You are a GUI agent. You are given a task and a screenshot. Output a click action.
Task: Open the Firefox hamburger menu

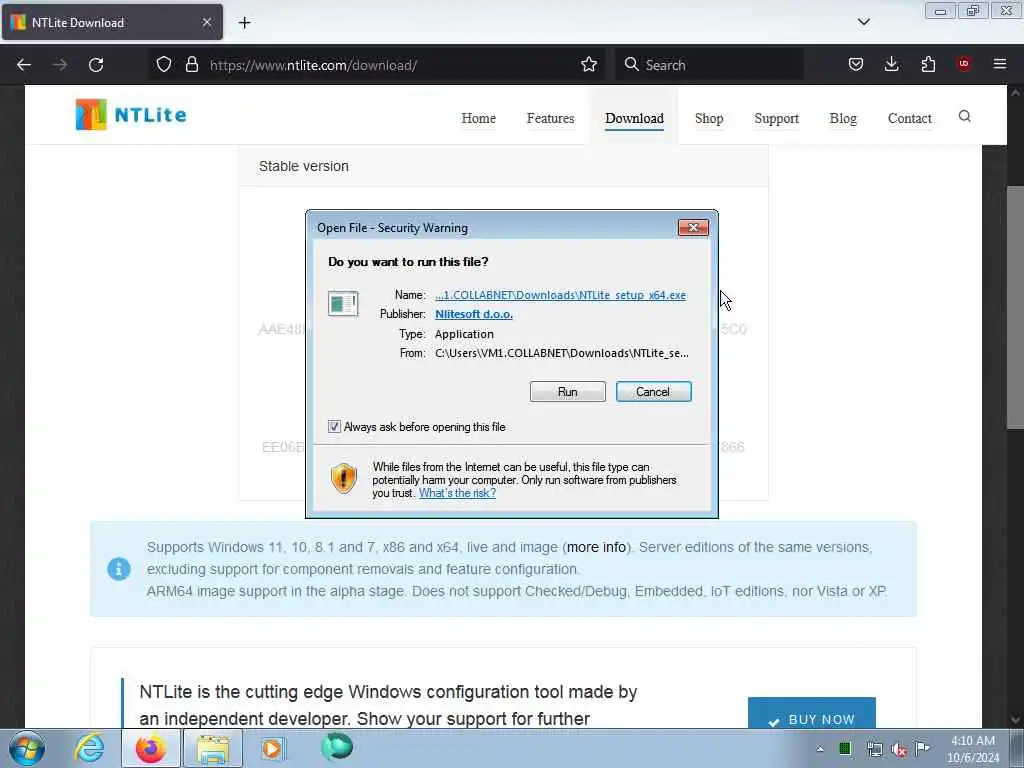pos(999,64)
